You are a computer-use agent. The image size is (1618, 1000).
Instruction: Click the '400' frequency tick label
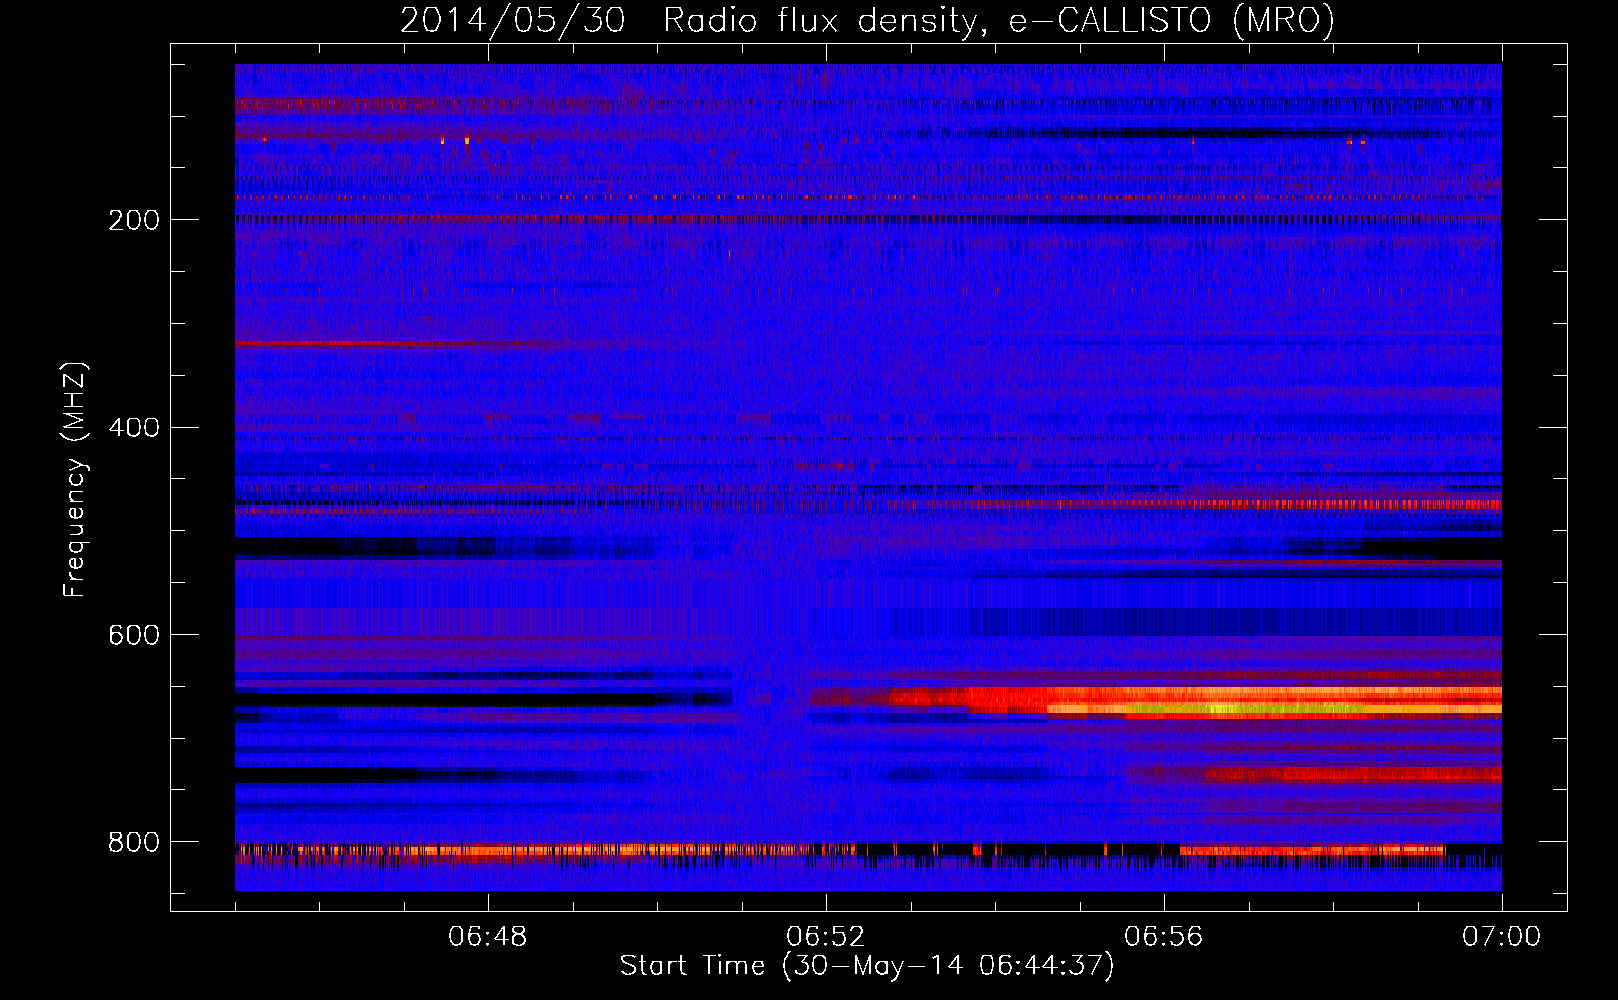point(134,428)
